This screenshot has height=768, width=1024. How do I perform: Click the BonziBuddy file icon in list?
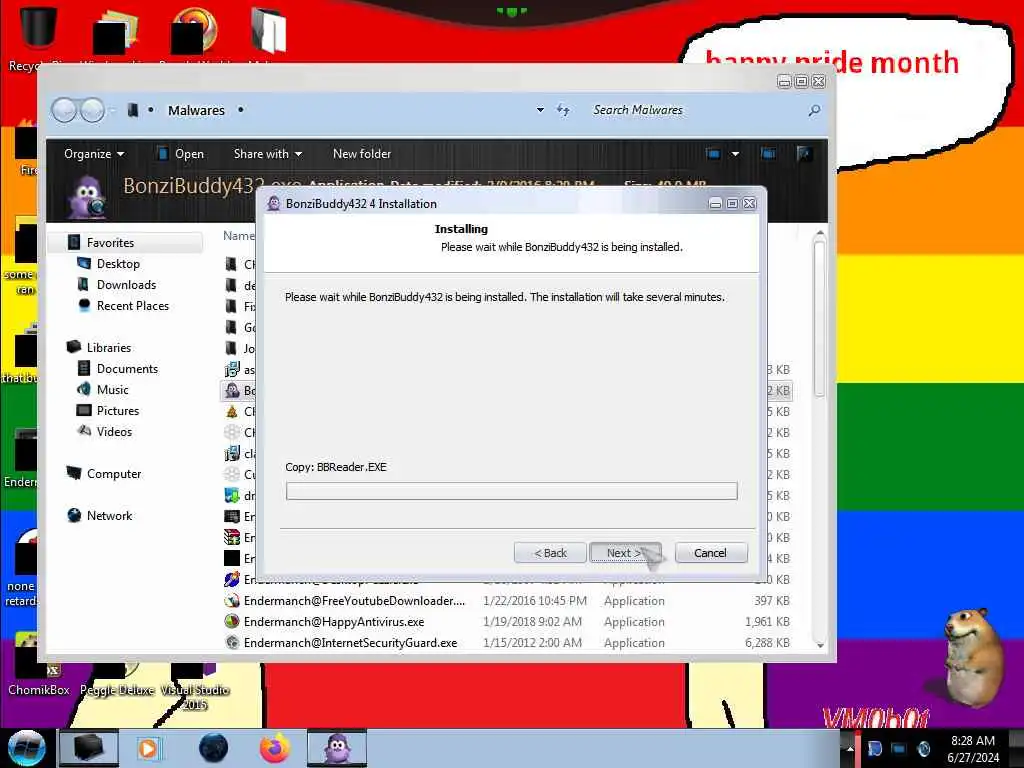232,391
